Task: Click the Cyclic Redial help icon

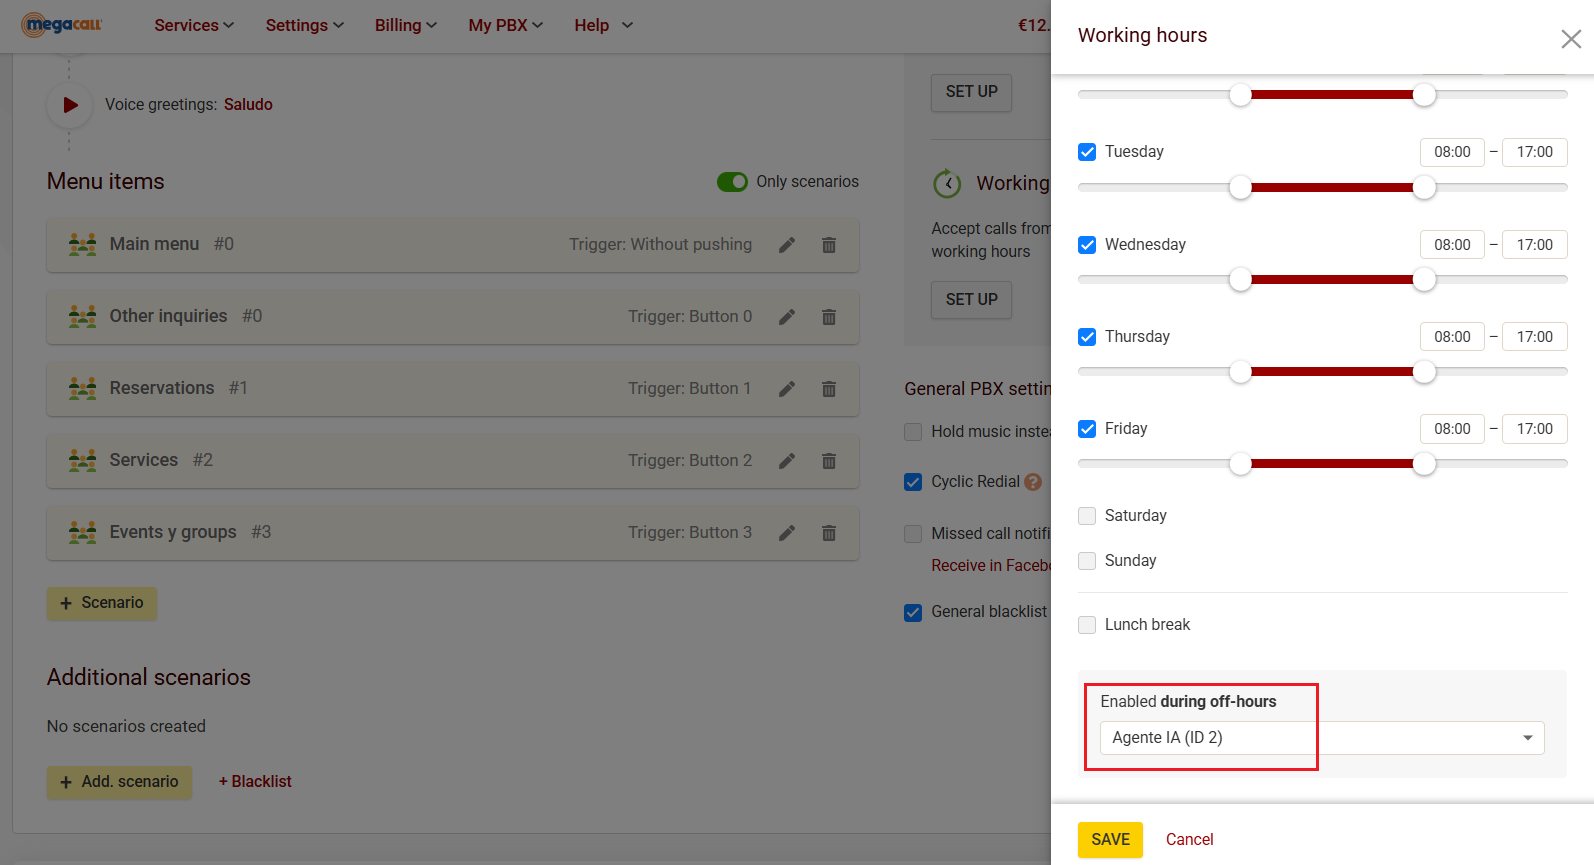Action: [x=1033, y=482]
